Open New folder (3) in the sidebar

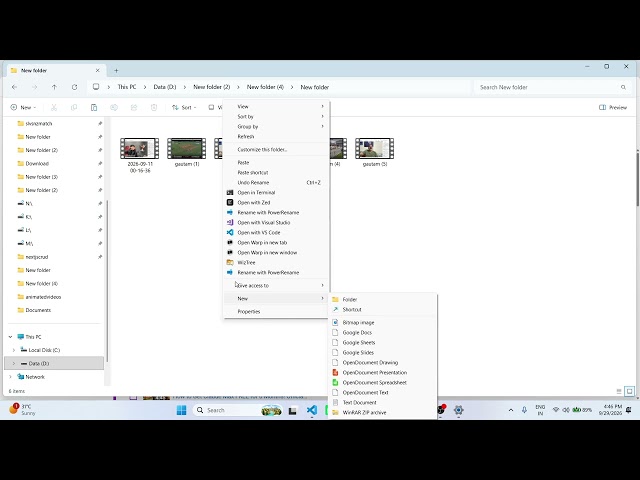(42, 177)
